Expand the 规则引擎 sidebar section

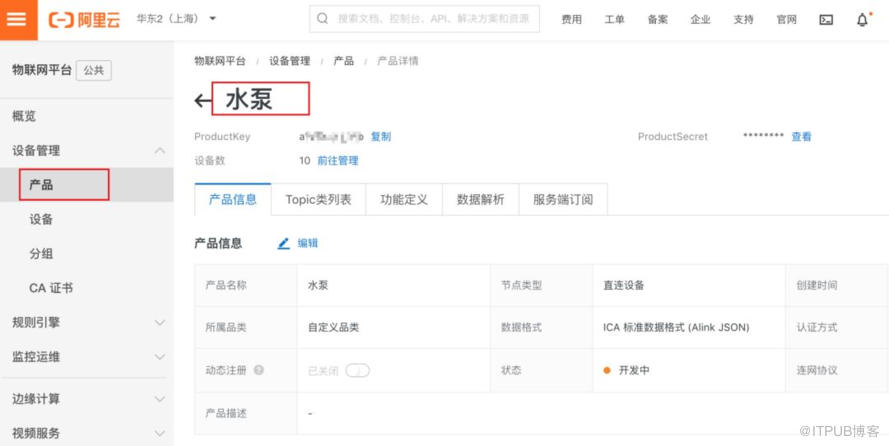click(159, 322)
